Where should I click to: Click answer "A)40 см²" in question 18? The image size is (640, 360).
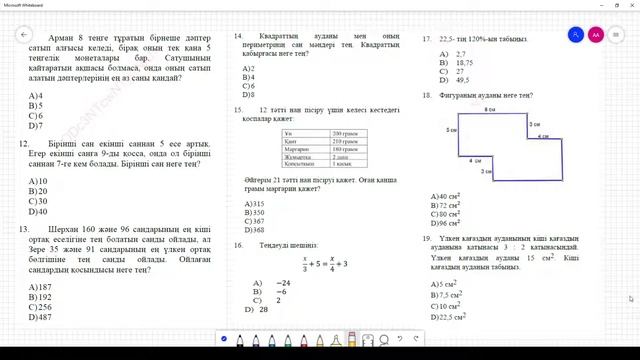(x=445, y=196)
